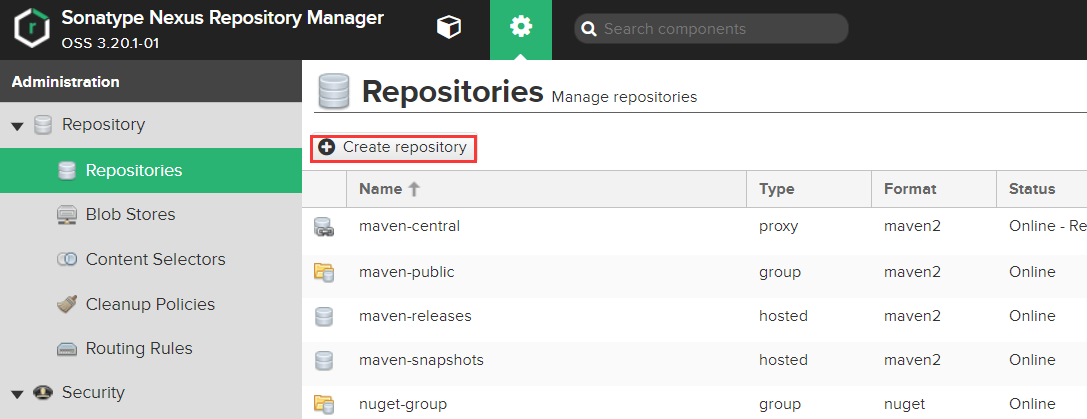Sort by the Type column header

click(x=809, y=189)
